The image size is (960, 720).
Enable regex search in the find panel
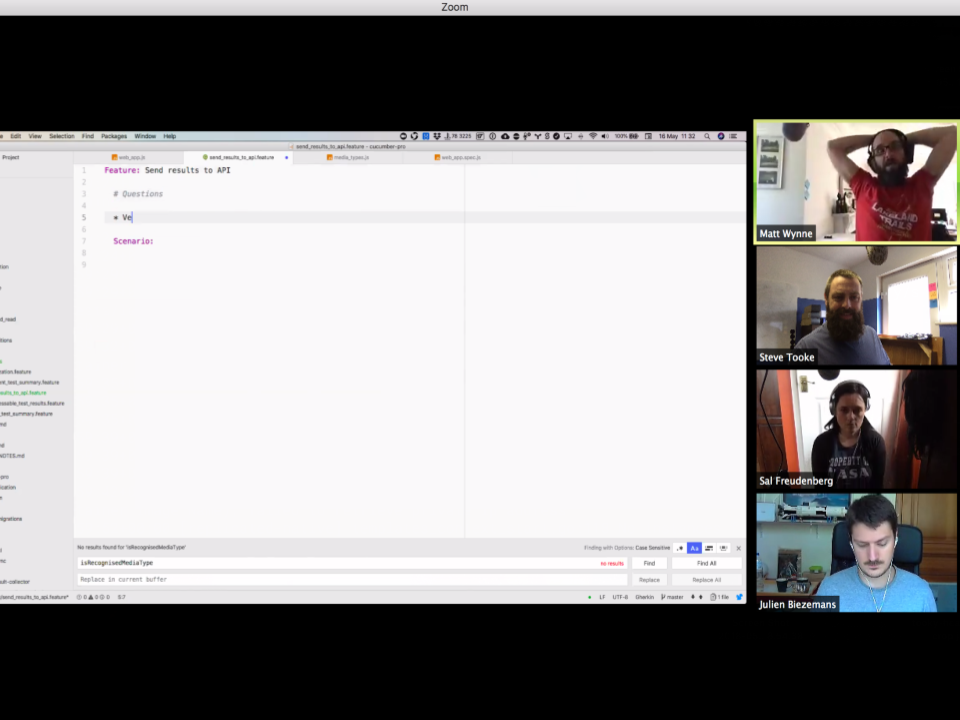[x=680, y=548]
